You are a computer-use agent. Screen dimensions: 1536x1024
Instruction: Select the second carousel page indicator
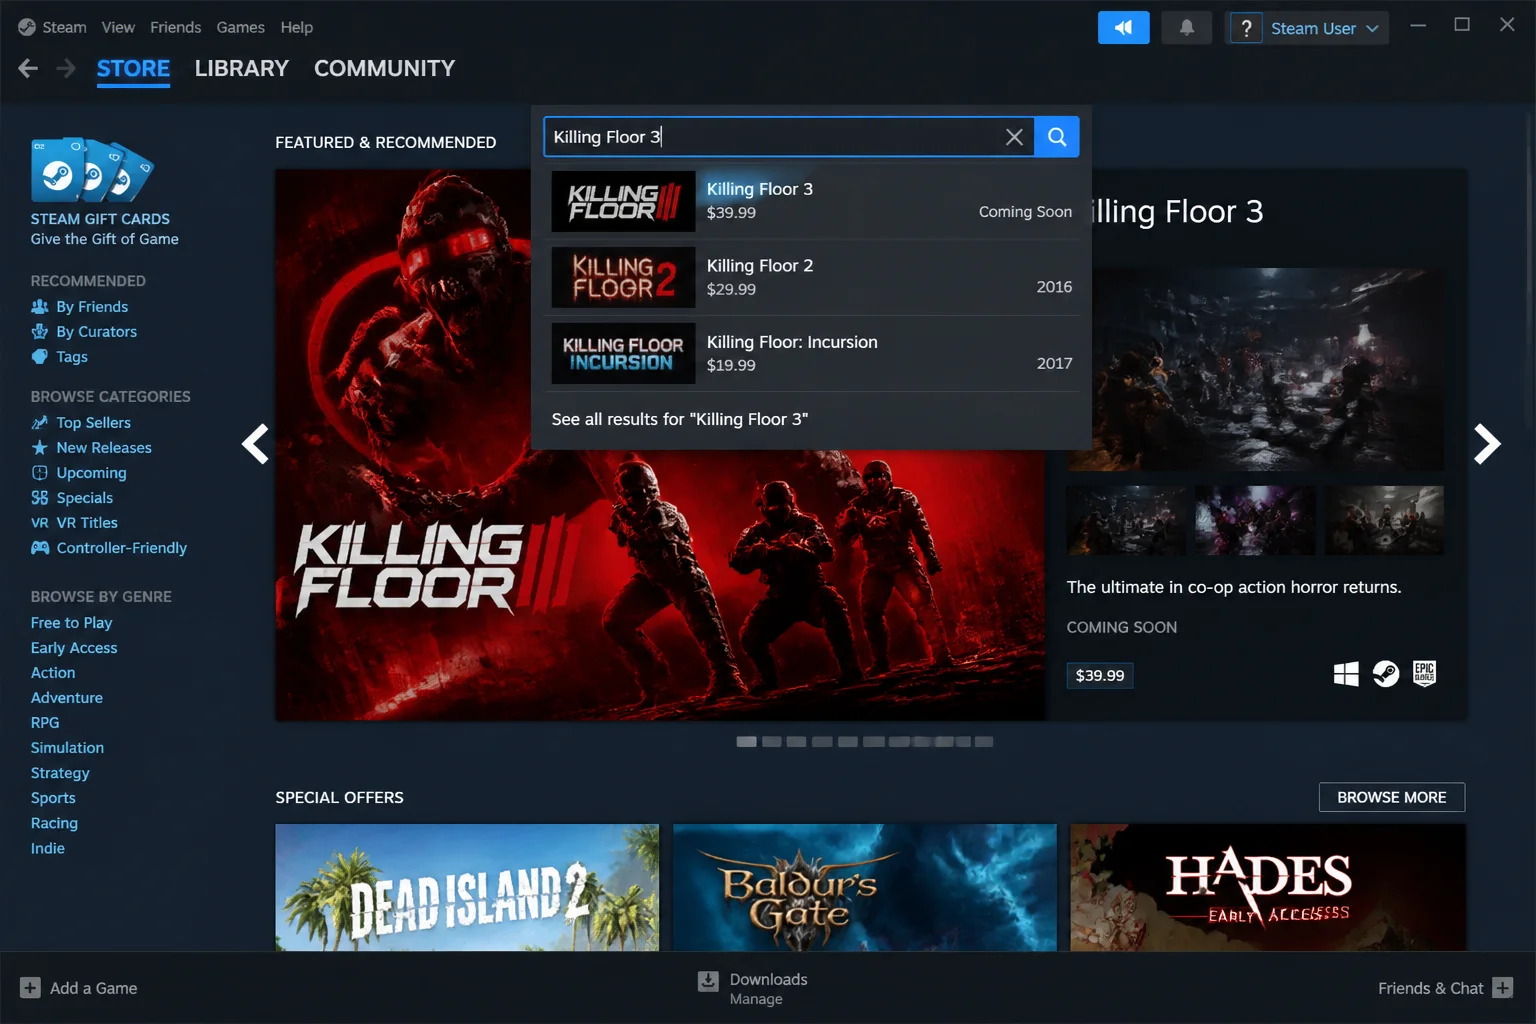771,742
